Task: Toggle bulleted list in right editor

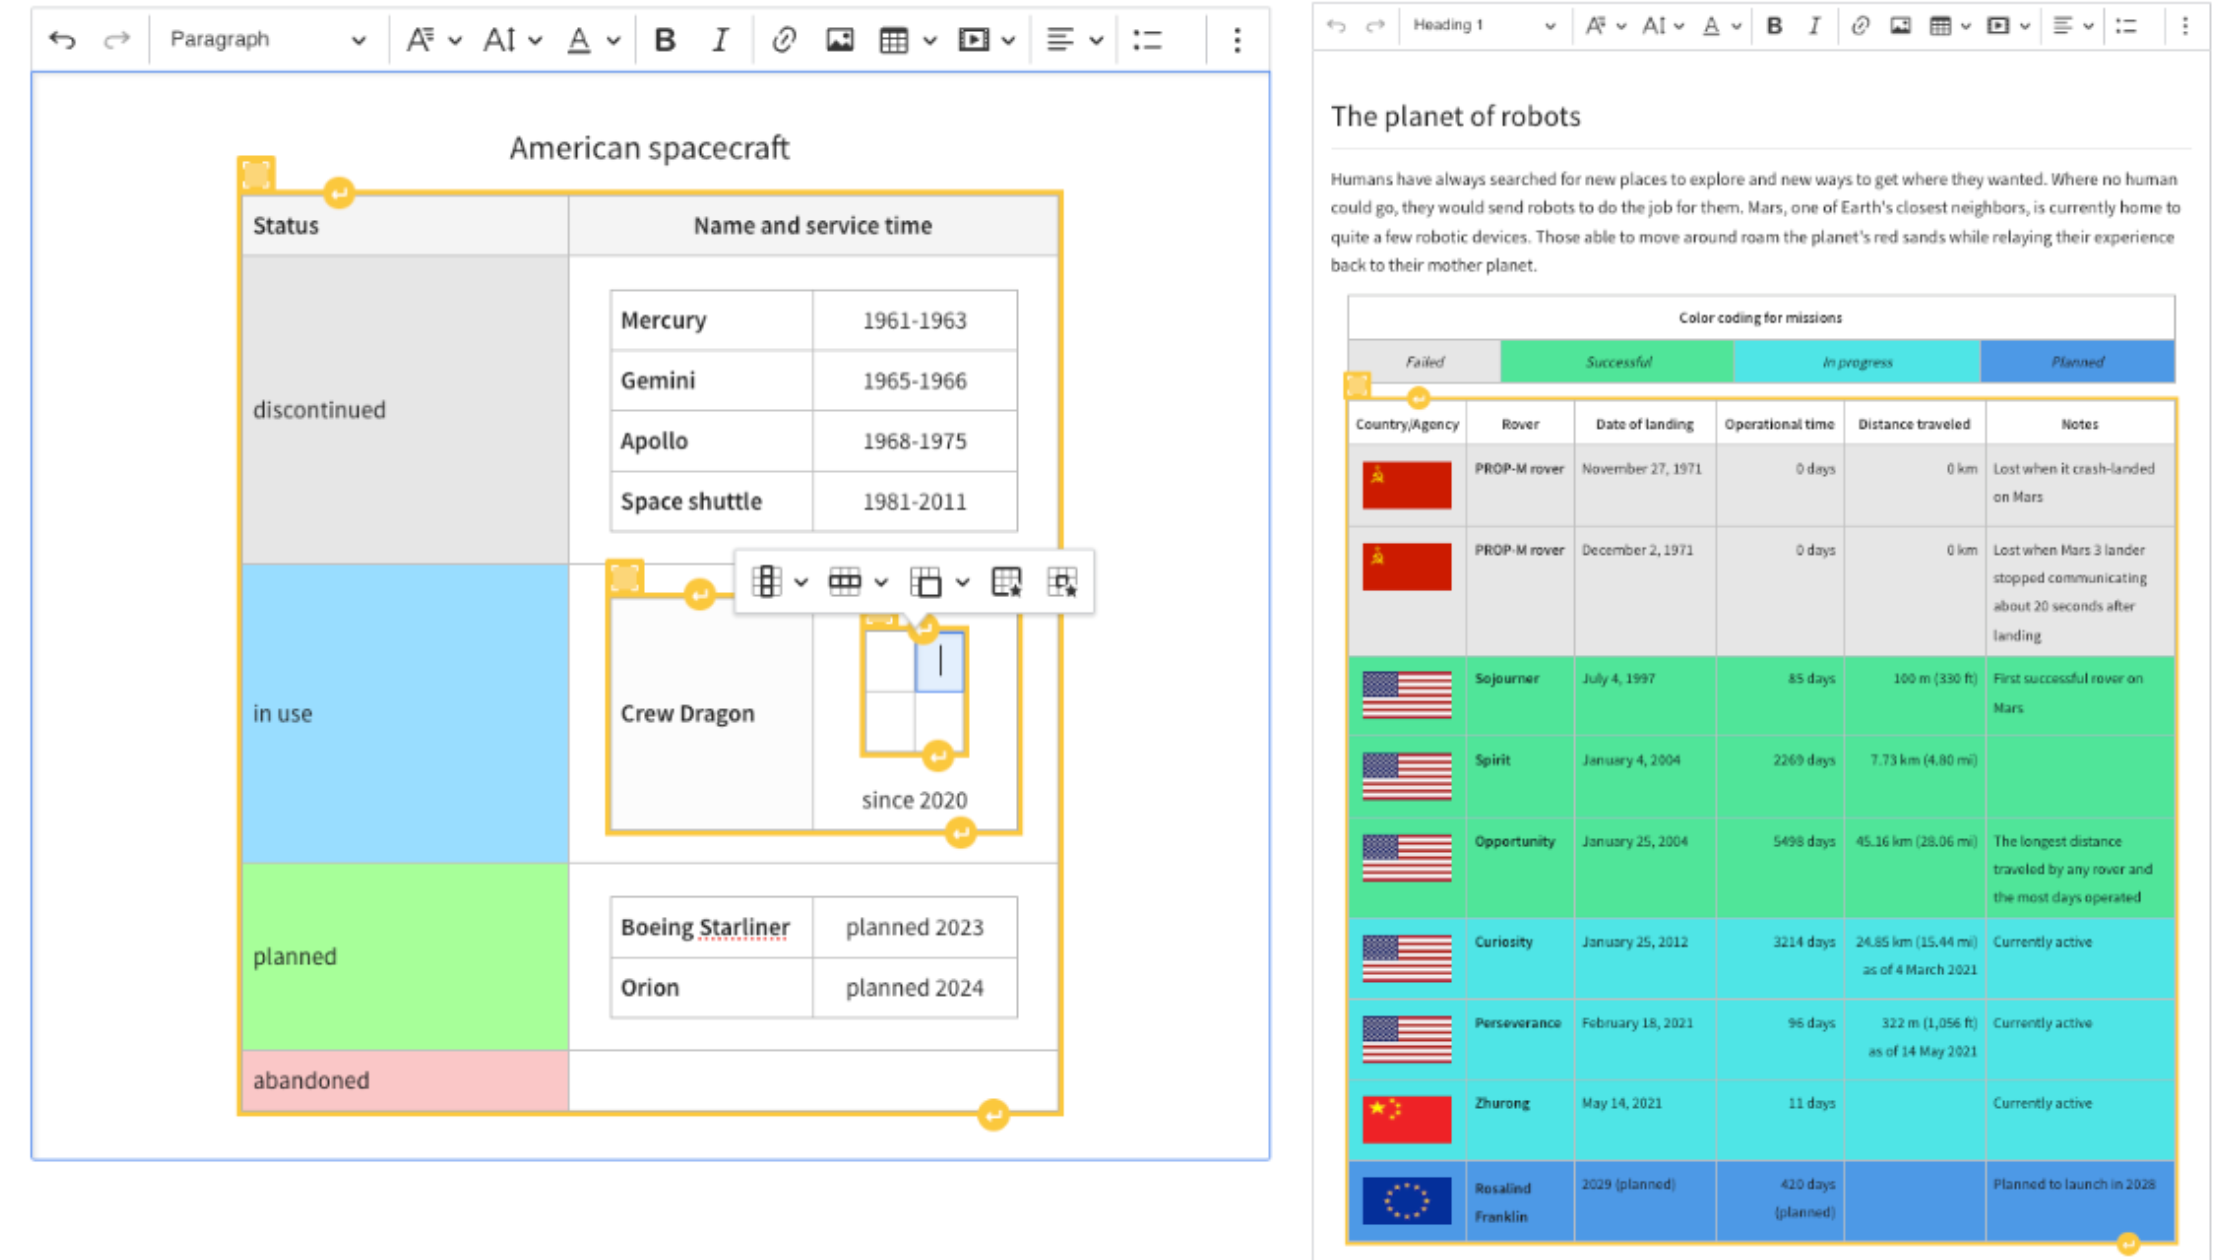Action: [x=2127, y=26]
